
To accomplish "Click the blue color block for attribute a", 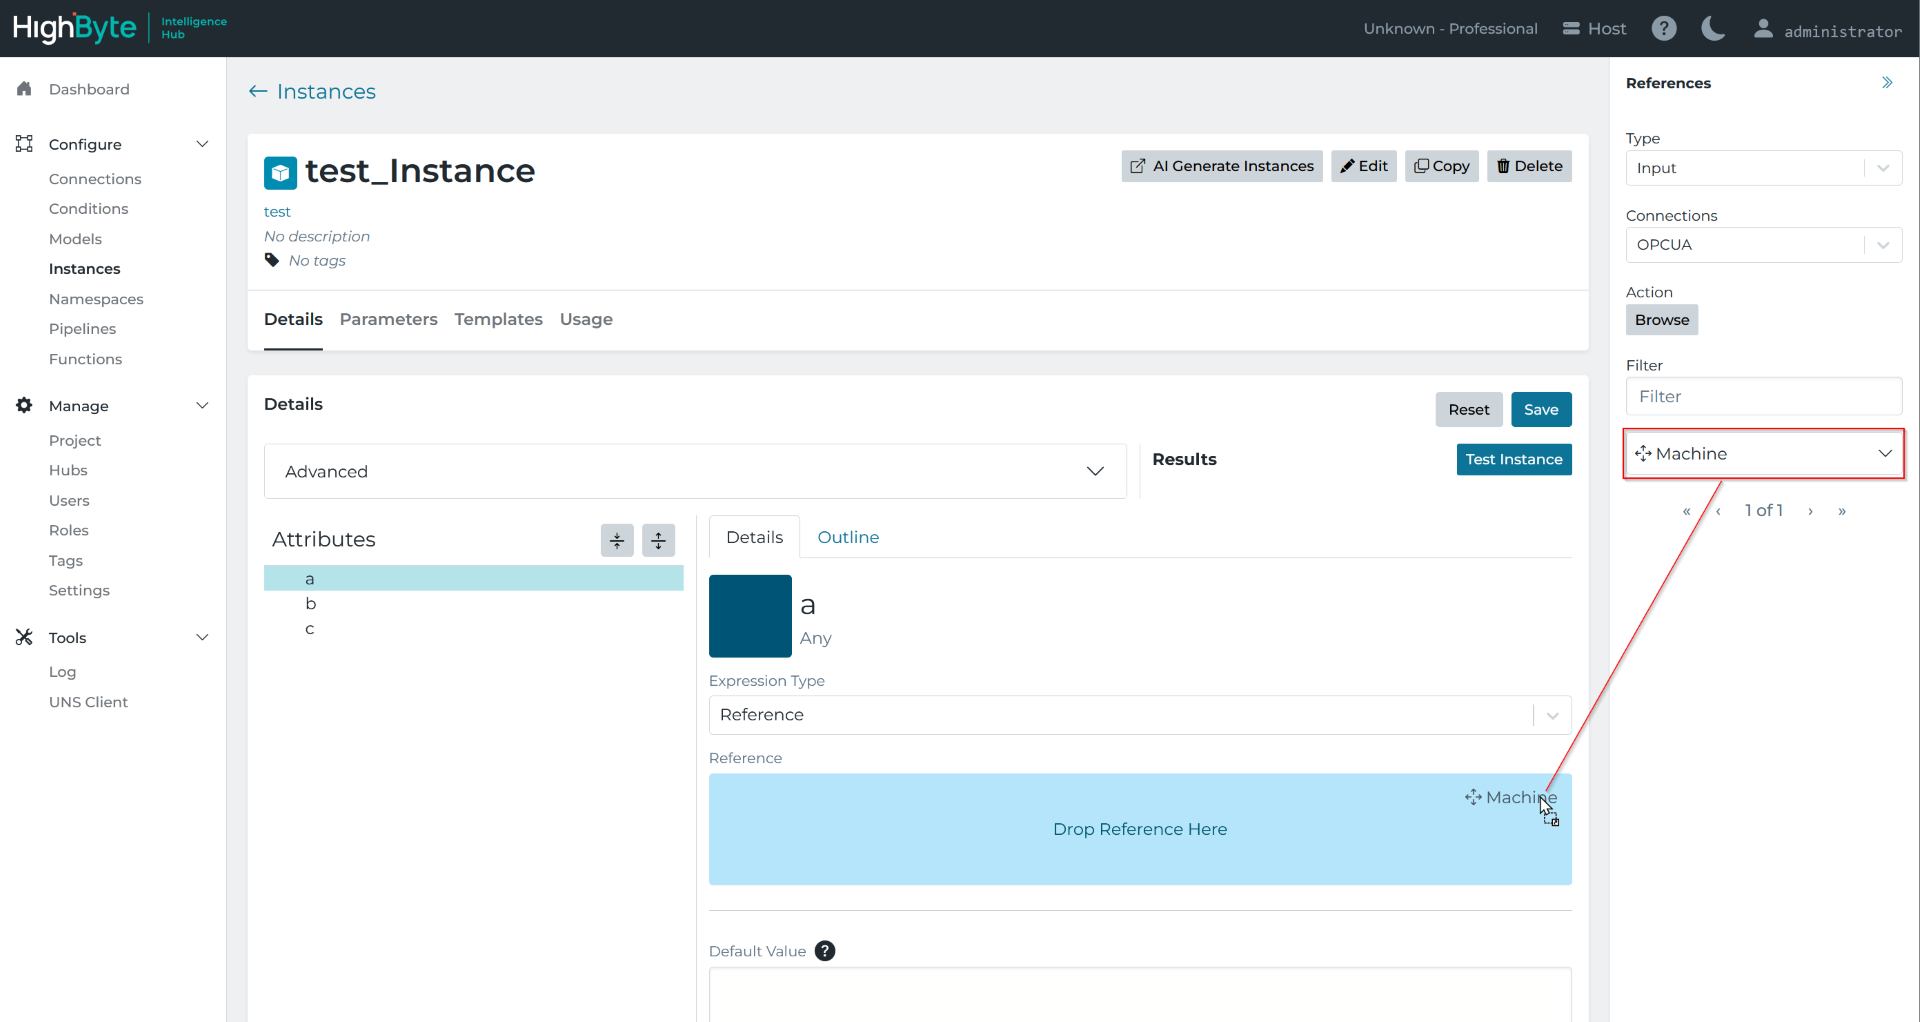I will coord(750,616).
